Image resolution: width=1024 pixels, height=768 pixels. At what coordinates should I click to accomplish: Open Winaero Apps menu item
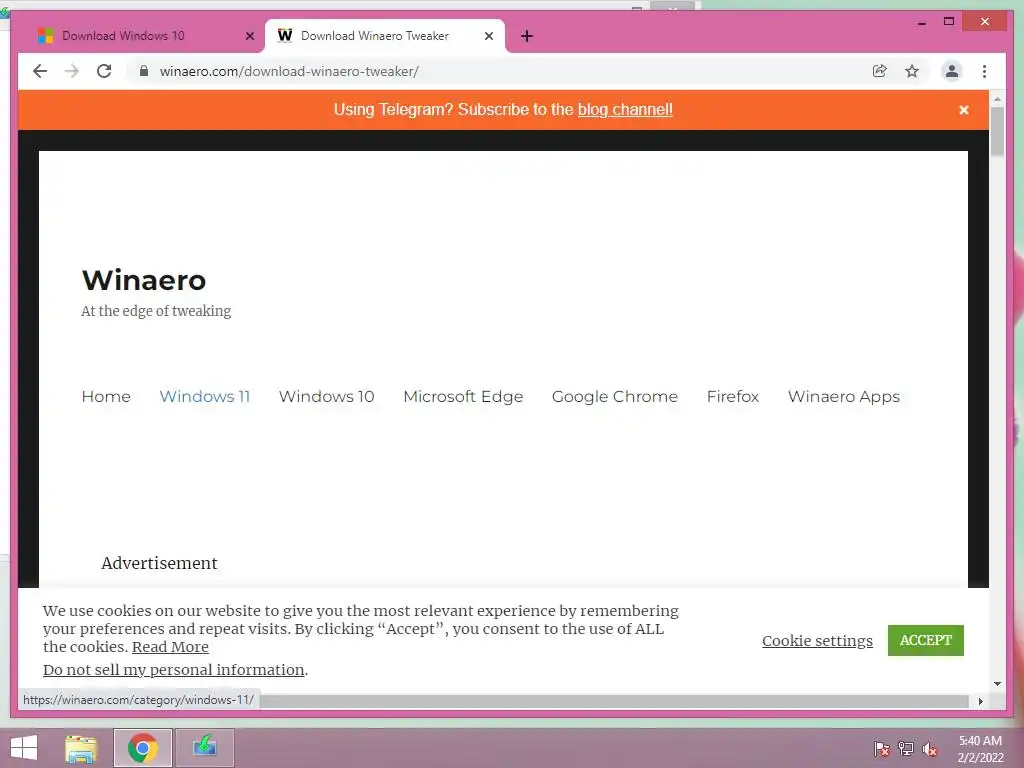(844, 396)
